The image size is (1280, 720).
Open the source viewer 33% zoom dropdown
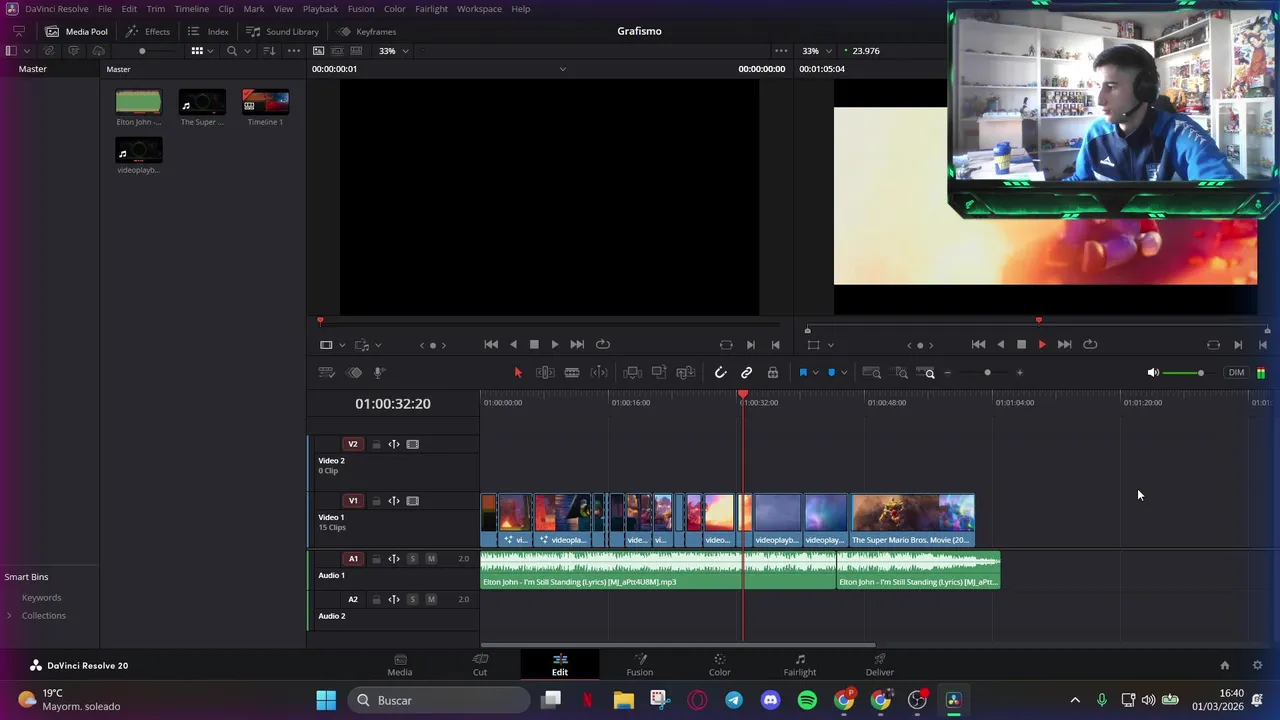(394, 51)
